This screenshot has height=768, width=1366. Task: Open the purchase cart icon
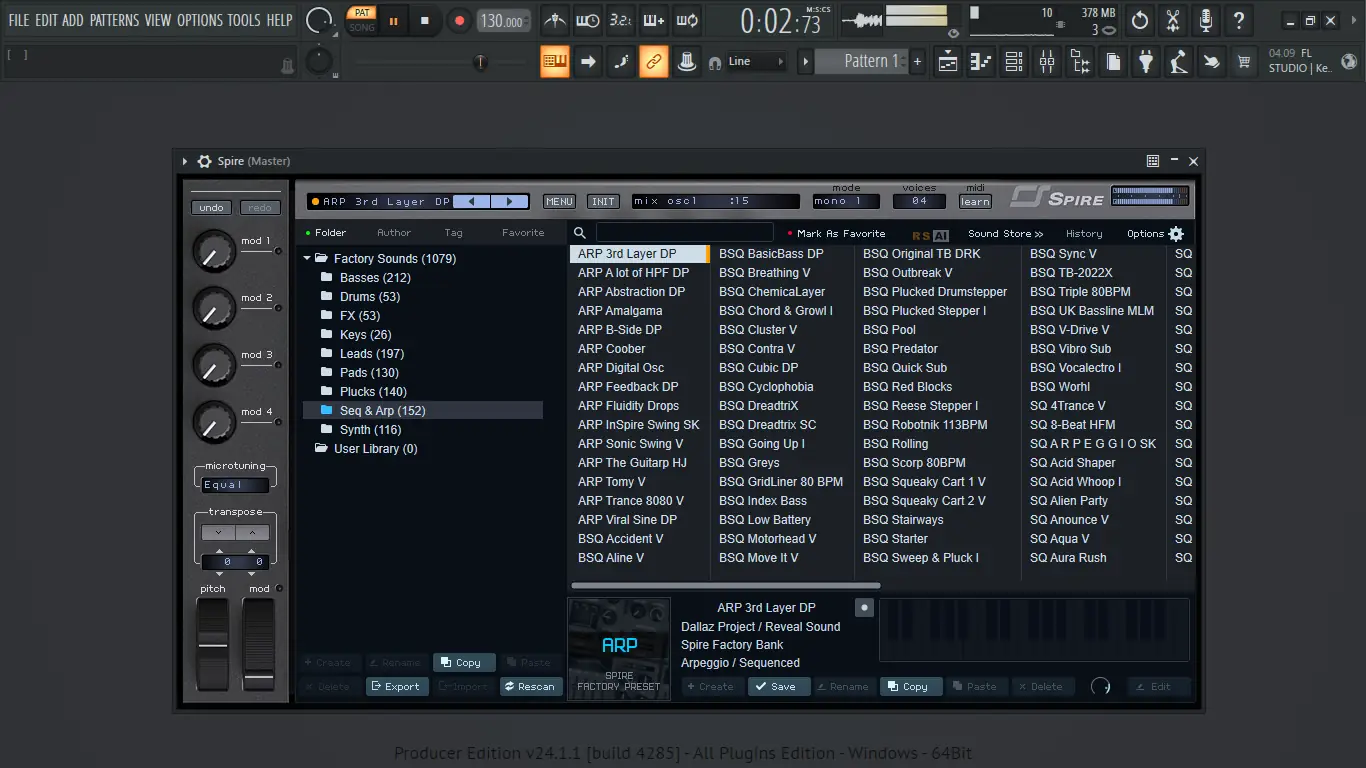1243,61
